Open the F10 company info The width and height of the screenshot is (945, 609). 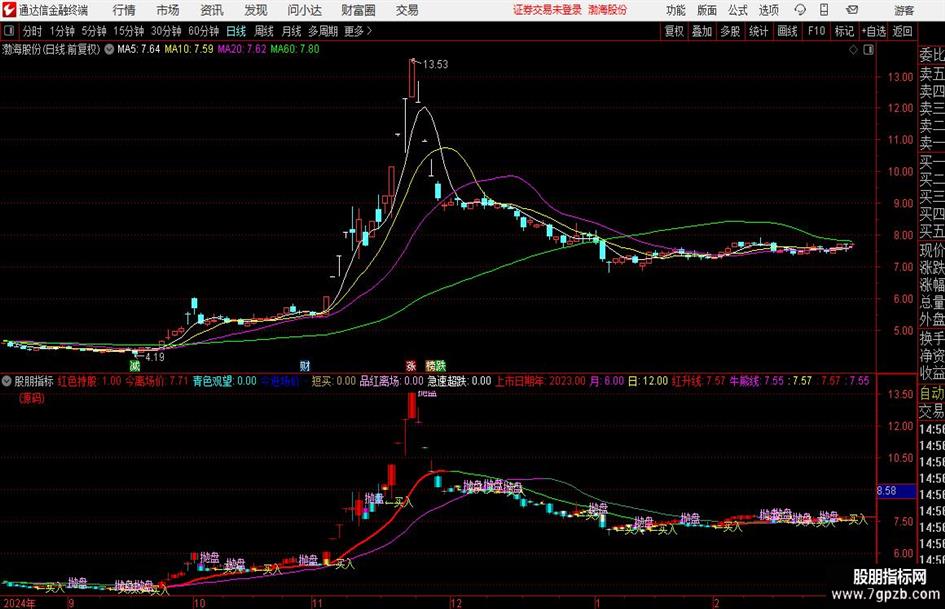[816, 31]
